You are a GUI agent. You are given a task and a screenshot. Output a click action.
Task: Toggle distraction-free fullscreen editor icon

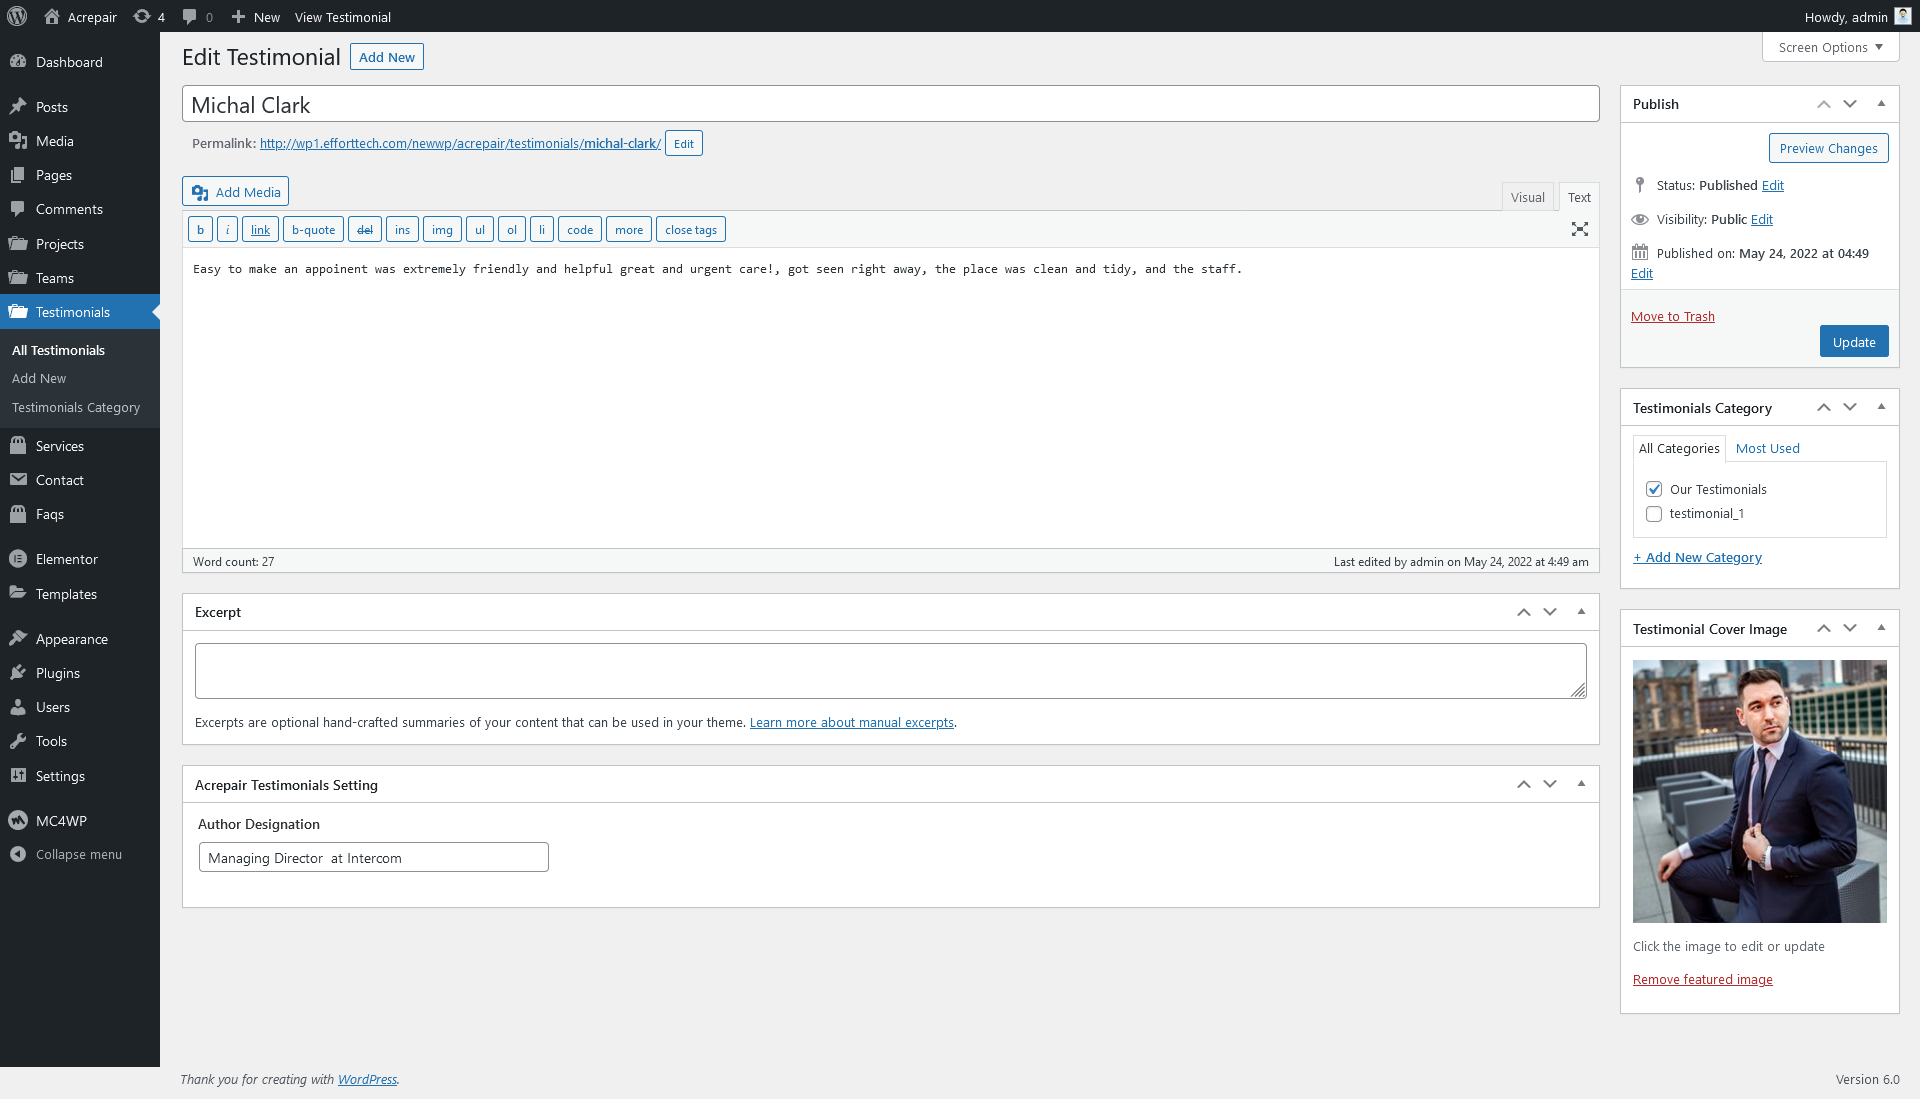tap(1579, 229)
